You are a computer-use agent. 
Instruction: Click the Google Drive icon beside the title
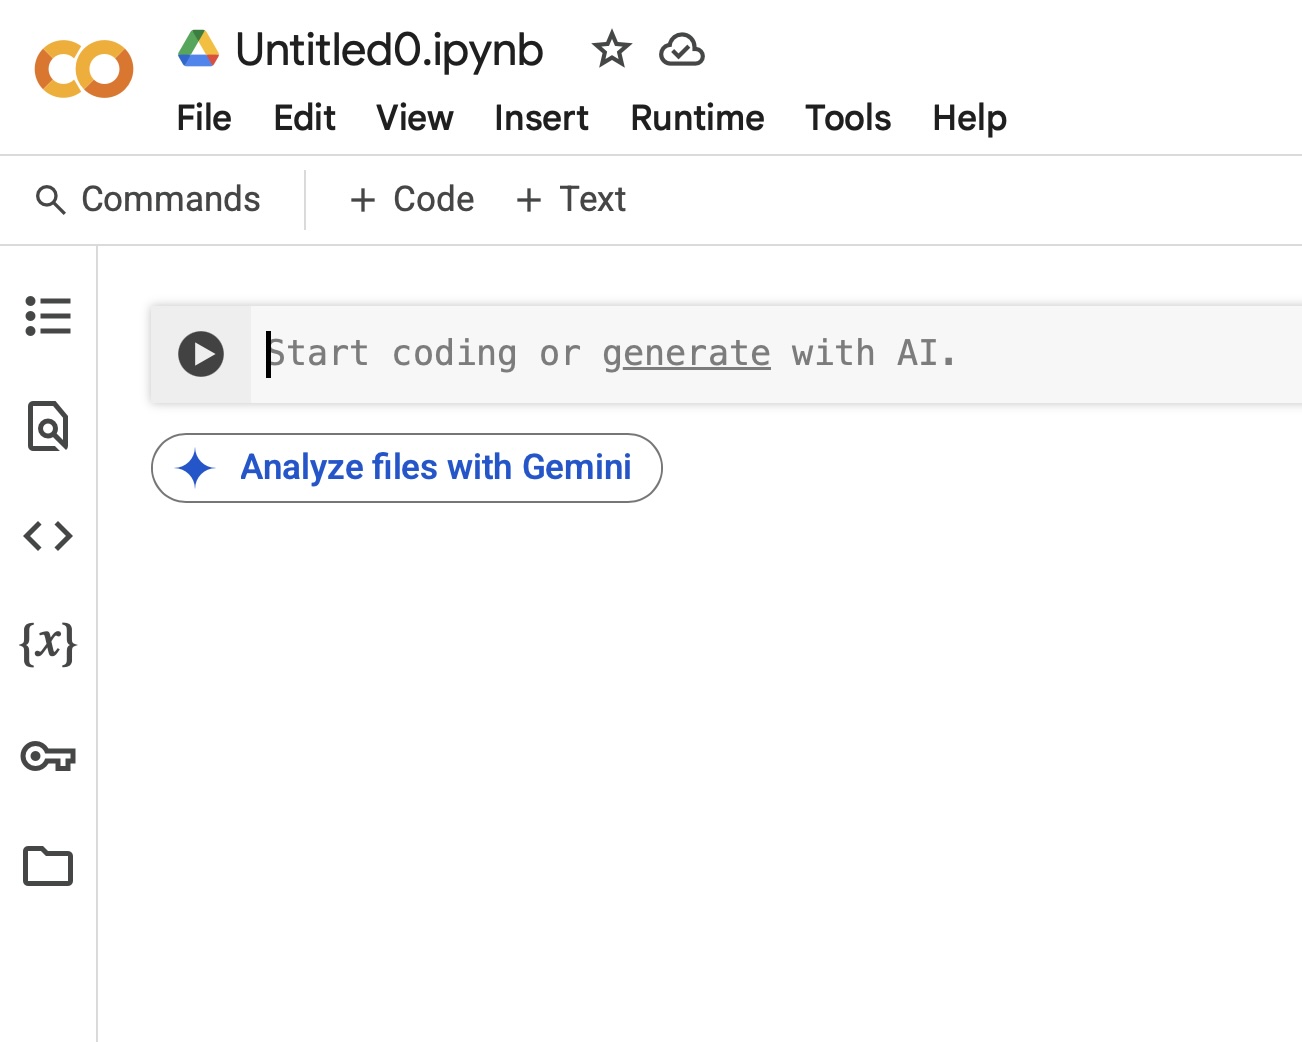pyautogui.click(x=198, y=49)
